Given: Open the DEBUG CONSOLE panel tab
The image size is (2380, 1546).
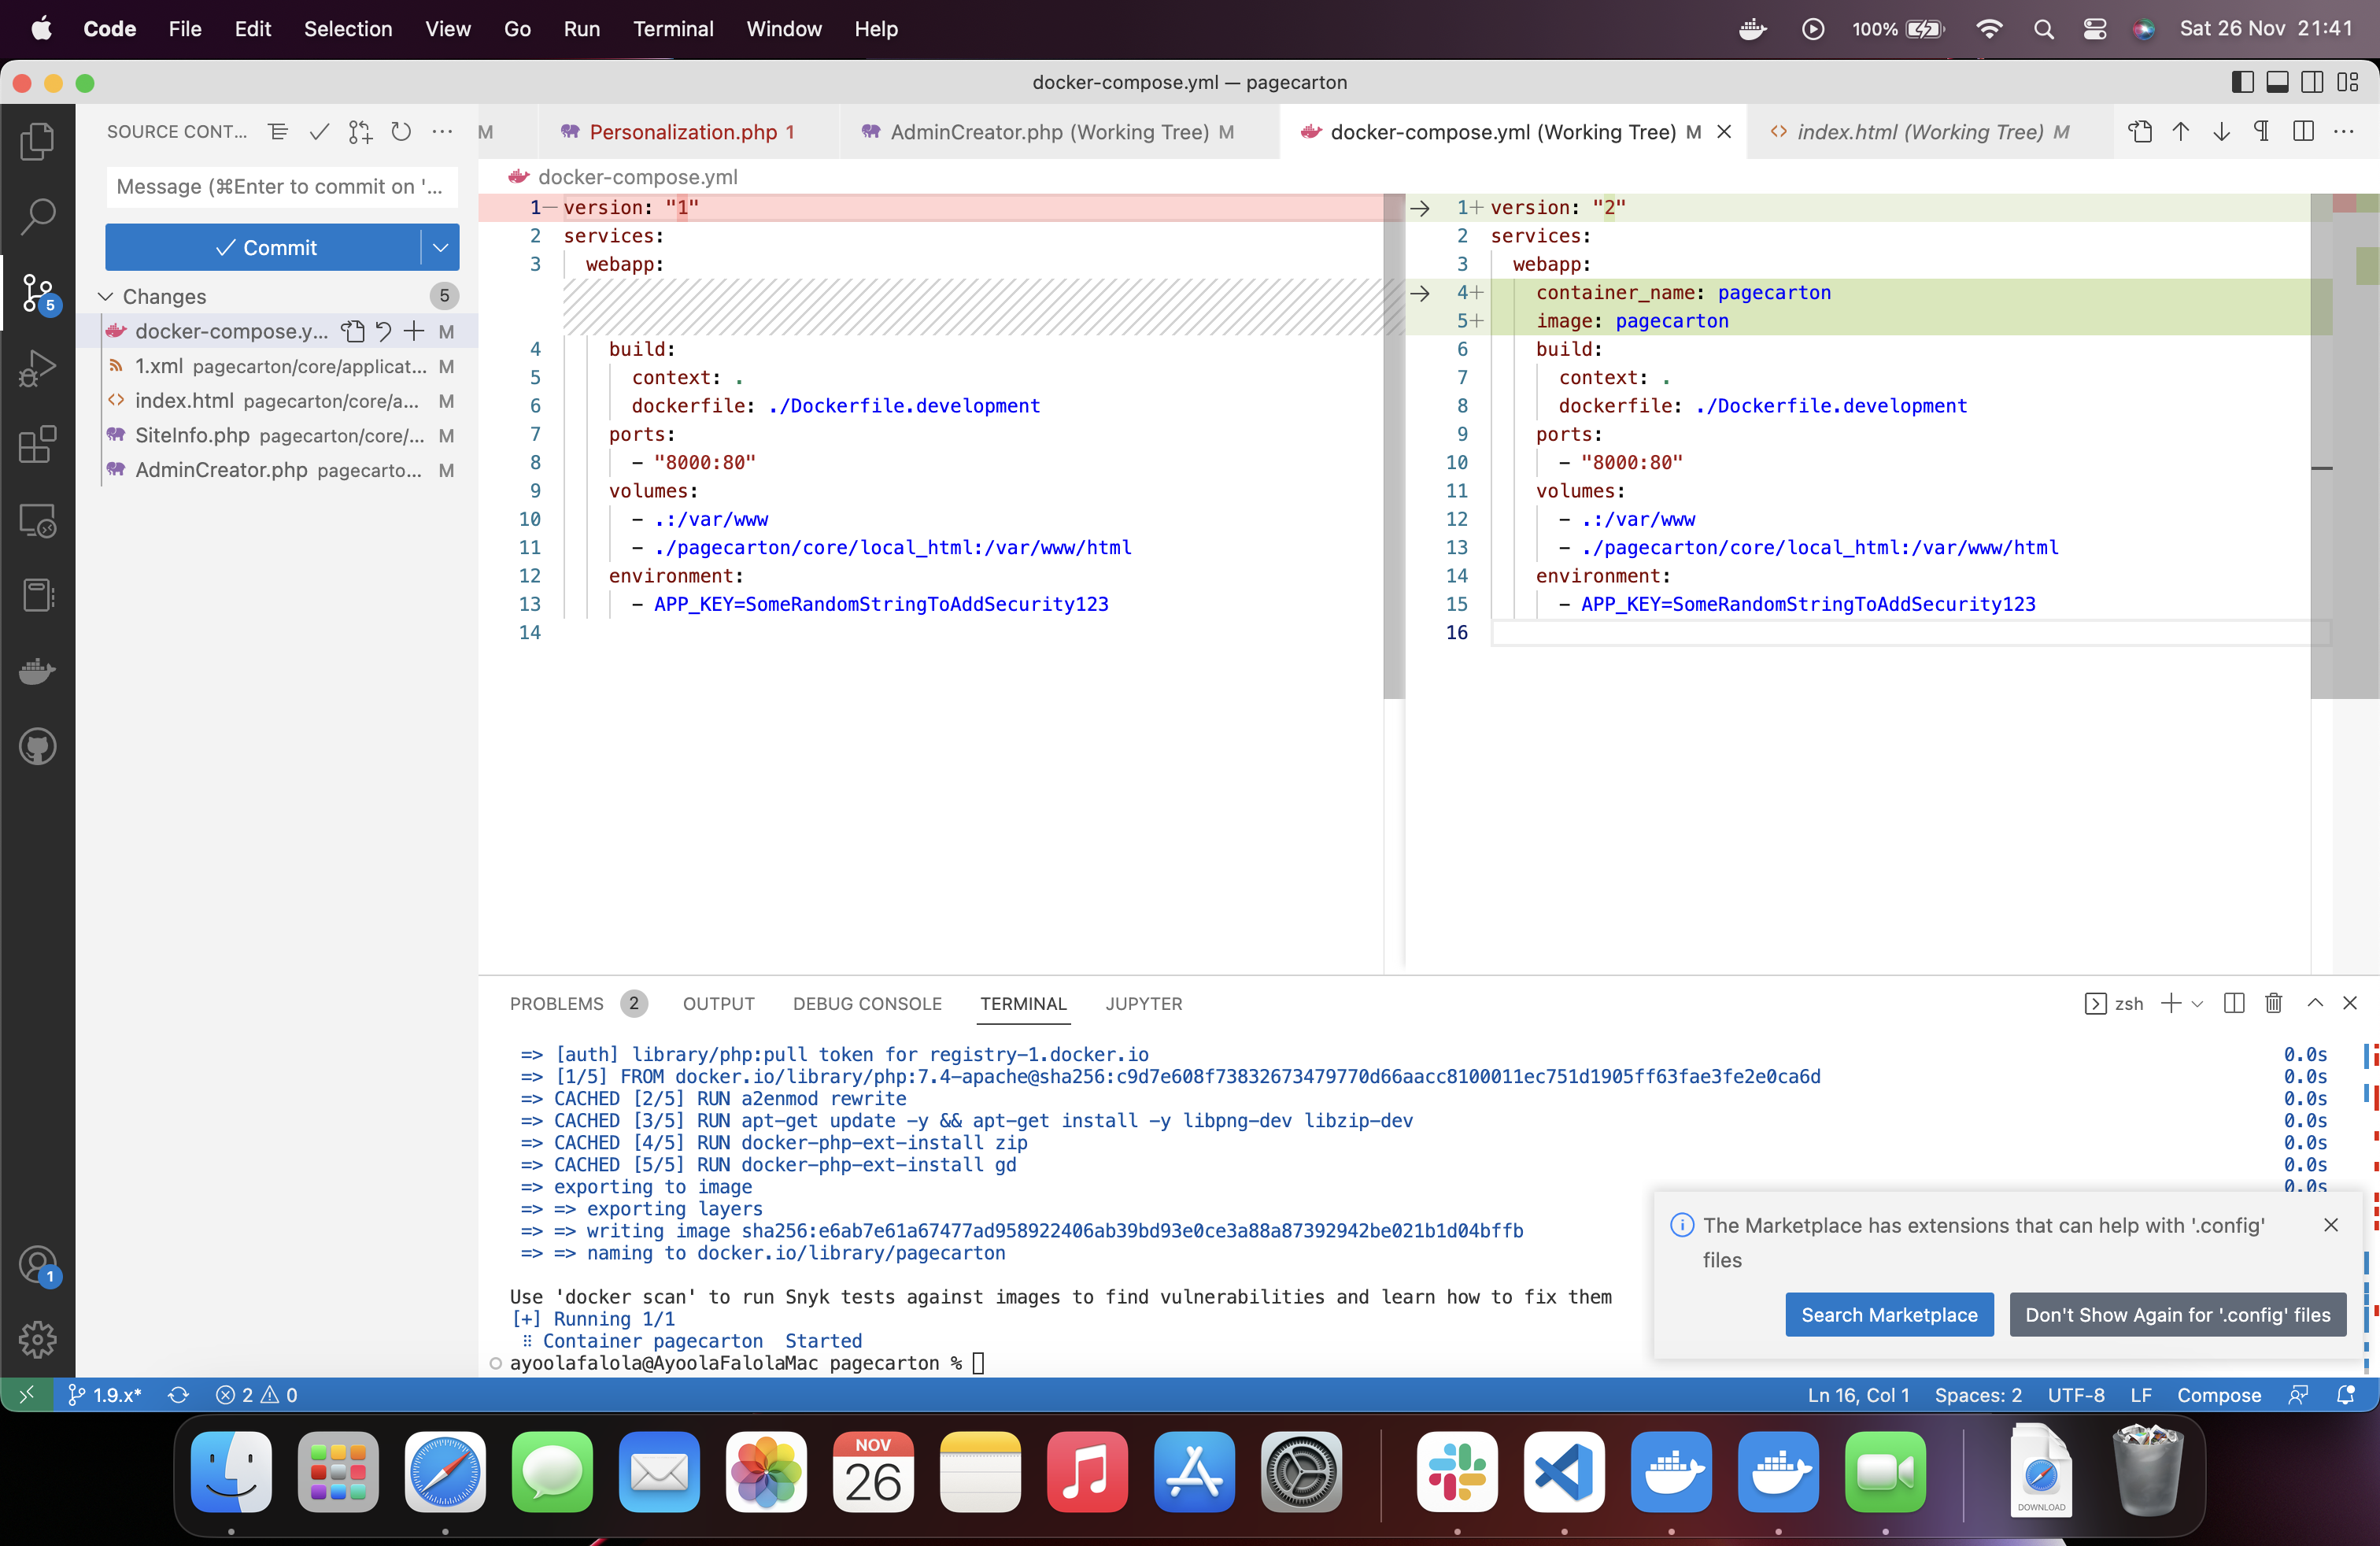Looking at the screenshot, I should pos(867,1003).
